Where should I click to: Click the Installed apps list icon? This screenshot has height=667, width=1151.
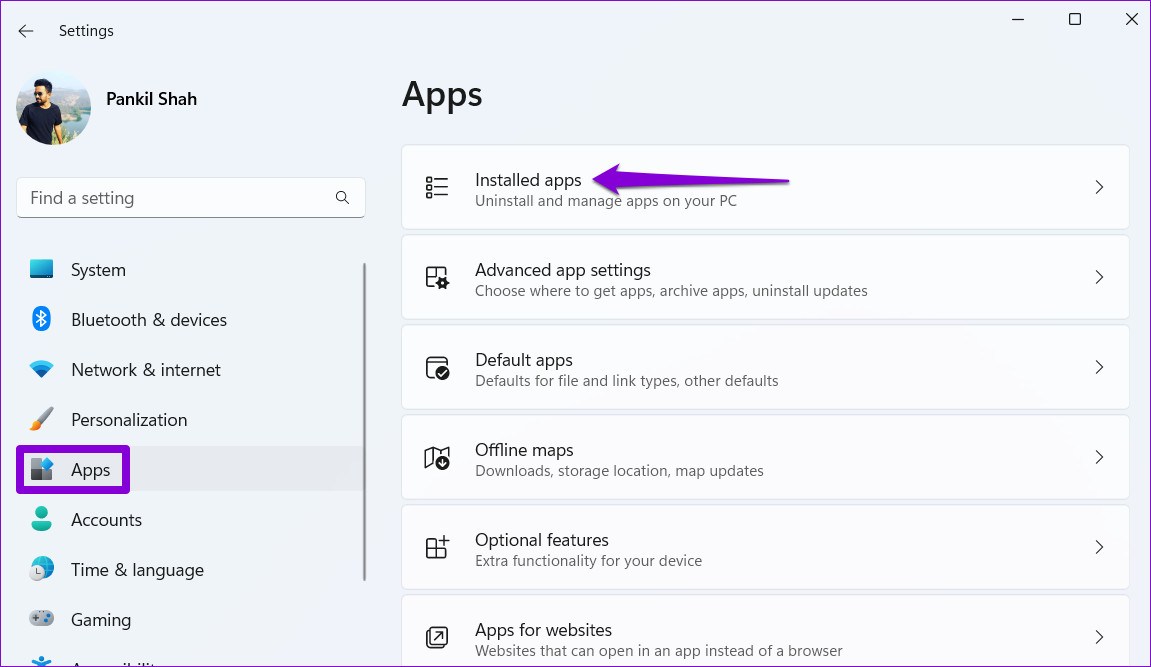pyautogui.click(x=437, y=187)
